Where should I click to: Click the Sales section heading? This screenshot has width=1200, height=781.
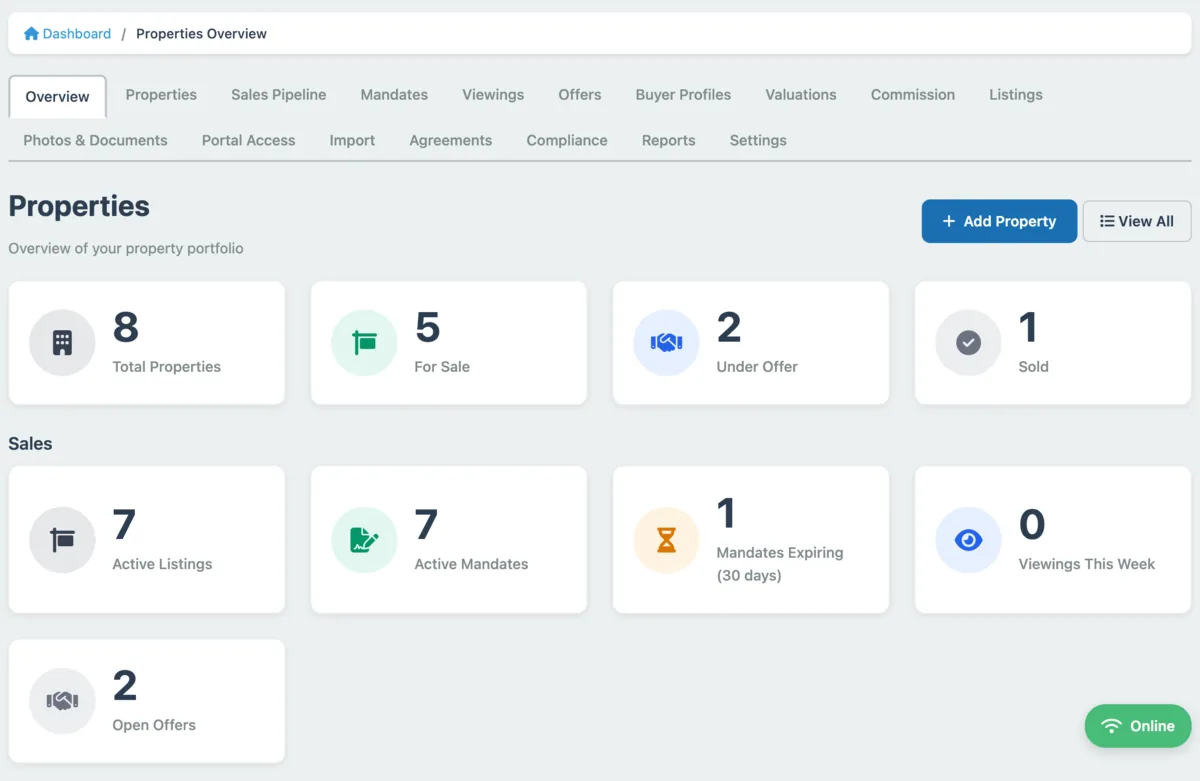[x=30, y=443]
